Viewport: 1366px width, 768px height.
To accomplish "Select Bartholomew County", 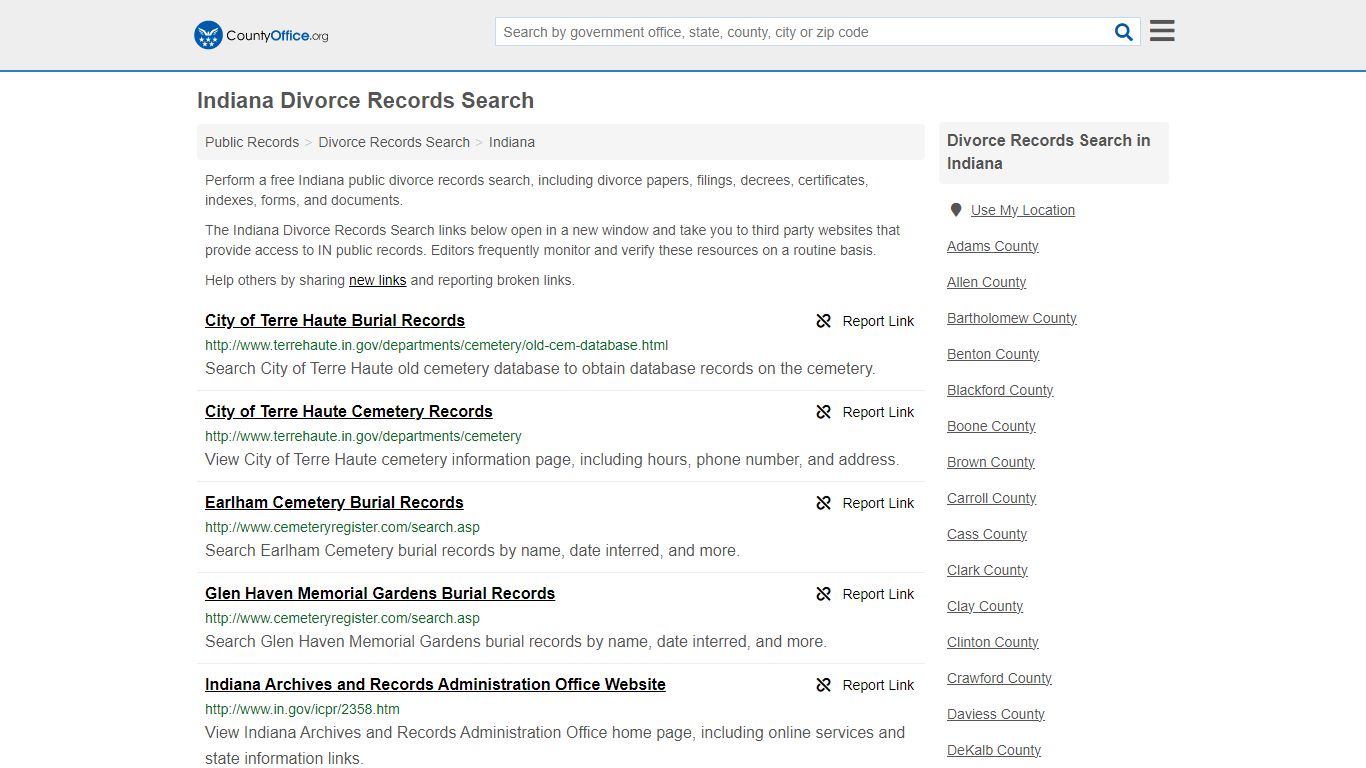I will pyautogui.click(x=1012, y=318).
